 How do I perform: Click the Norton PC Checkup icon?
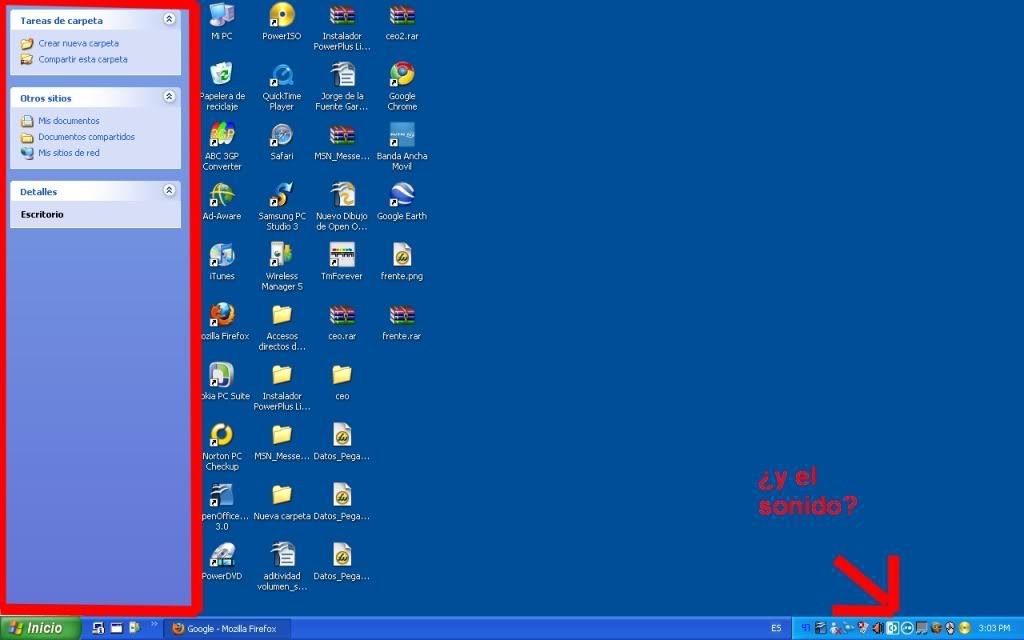pos(222,436)
